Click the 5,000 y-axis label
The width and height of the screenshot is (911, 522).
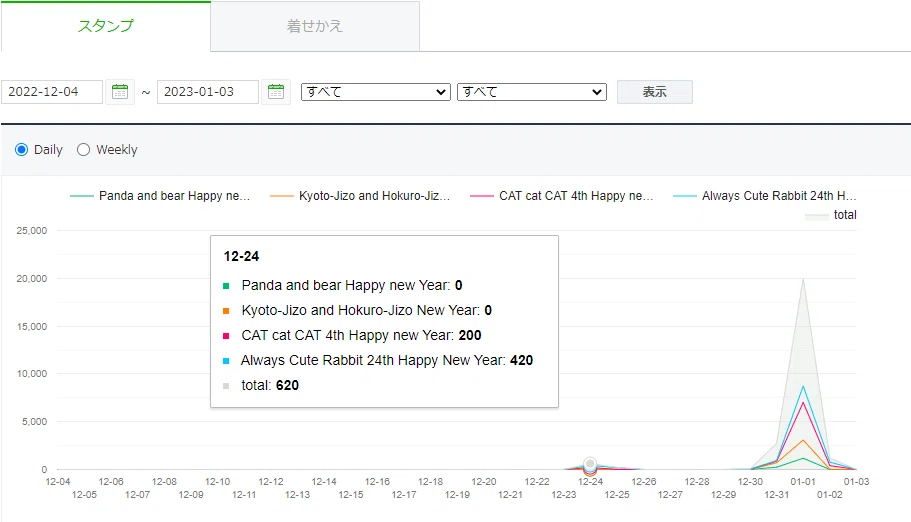(x=34, y=421)
